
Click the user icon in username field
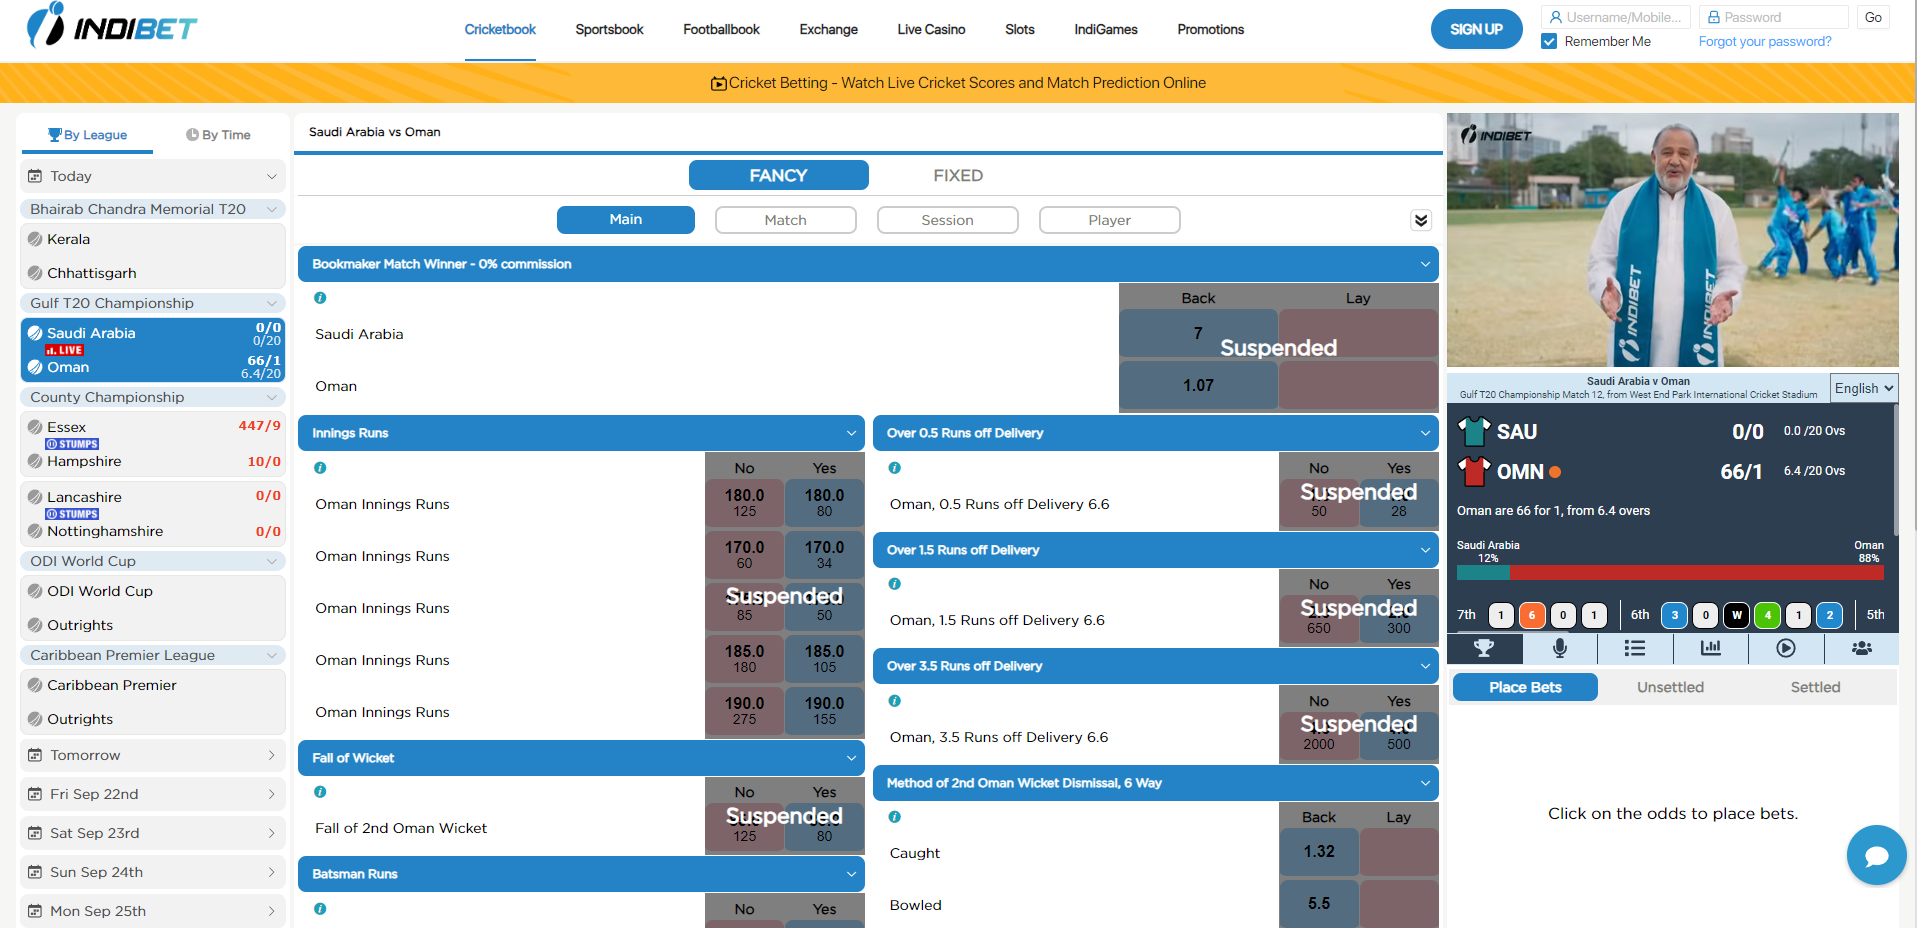1555,17
